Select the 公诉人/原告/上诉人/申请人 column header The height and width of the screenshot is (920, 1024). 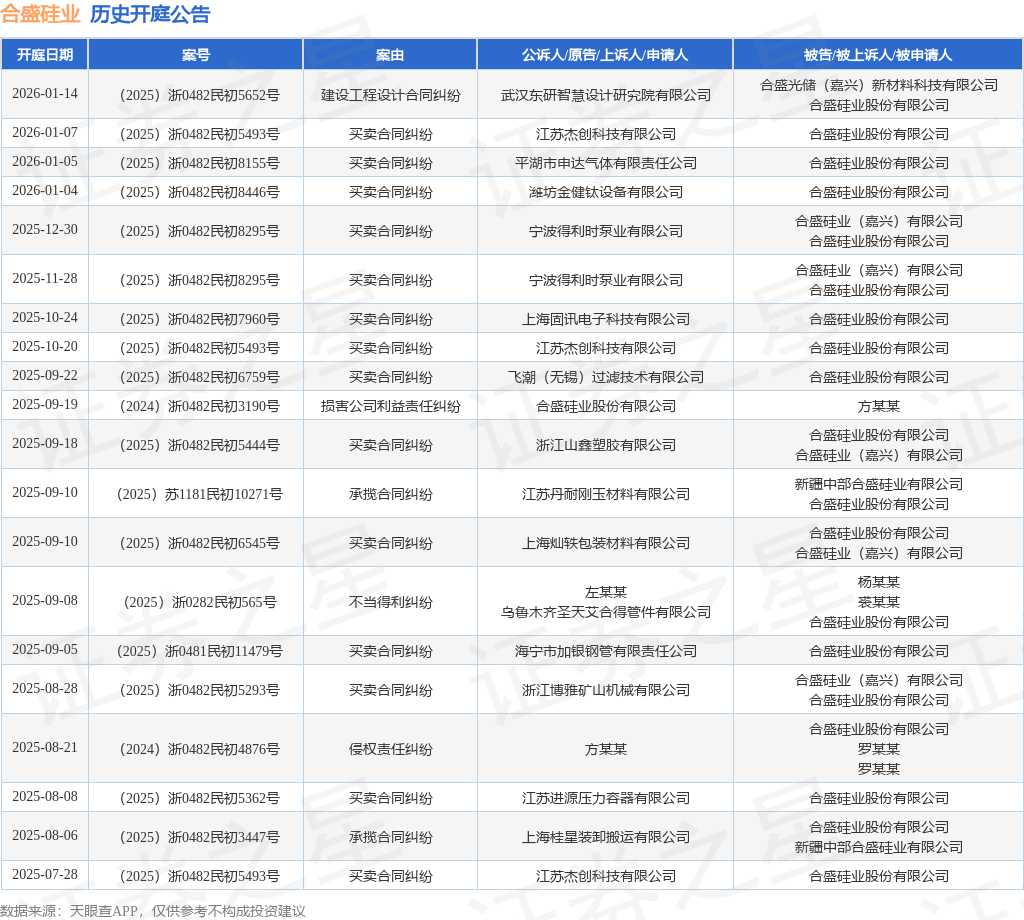pos(605,55)
